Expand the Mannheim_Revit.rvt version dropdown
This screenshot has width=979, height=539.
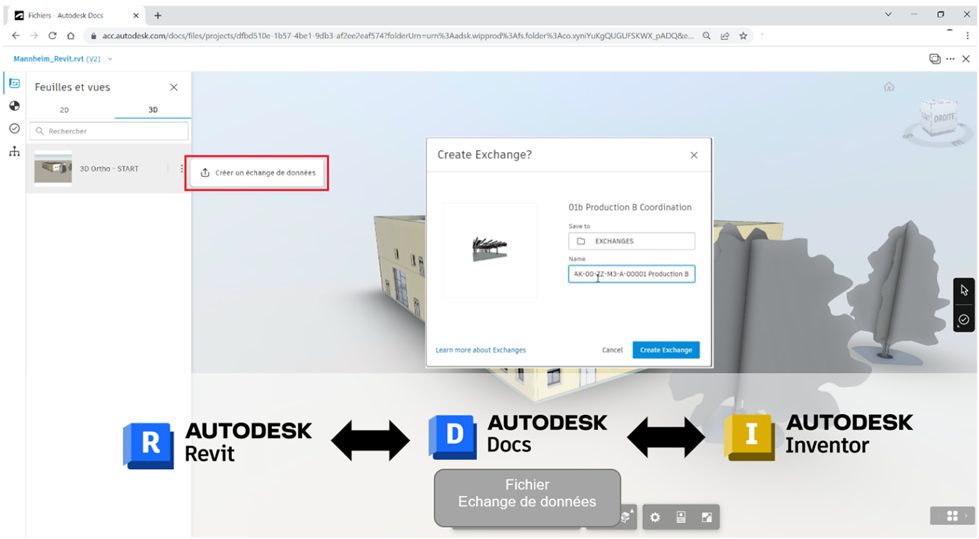pyautogui.click(x=110, y=59)
